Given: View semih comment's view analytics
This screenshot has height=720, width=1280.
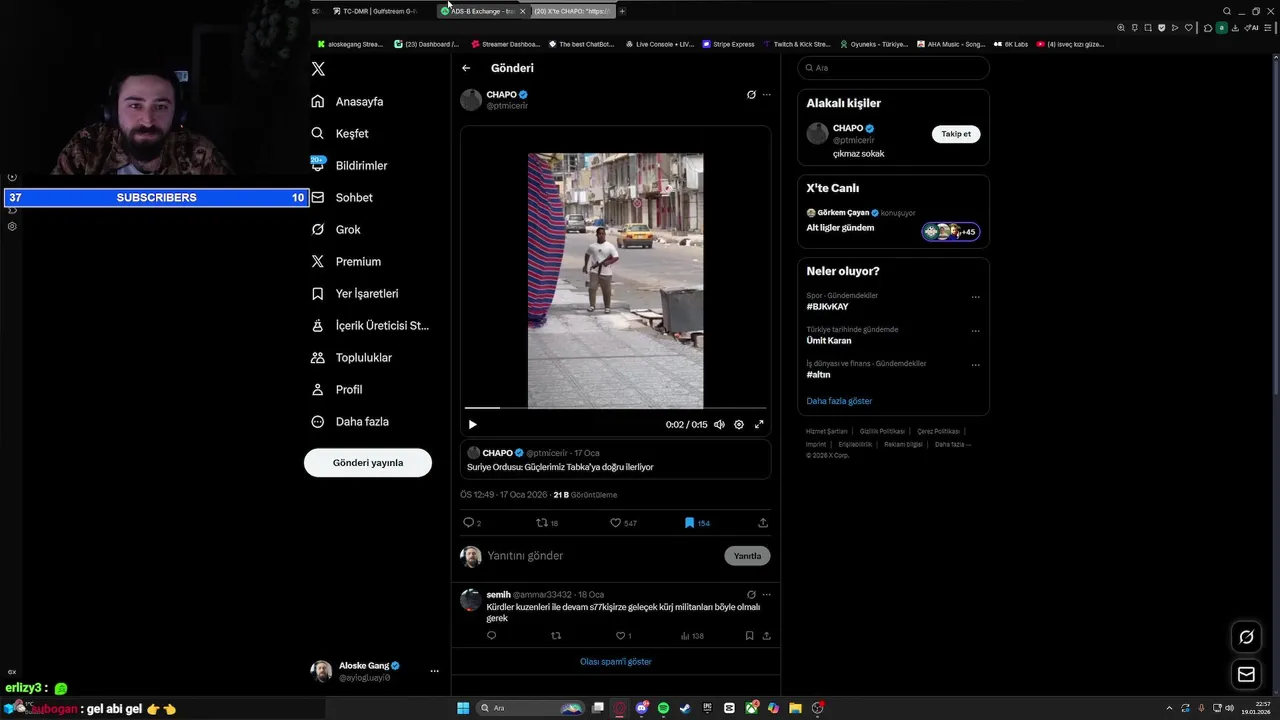Looking at the screenshot, I should 692,636.
